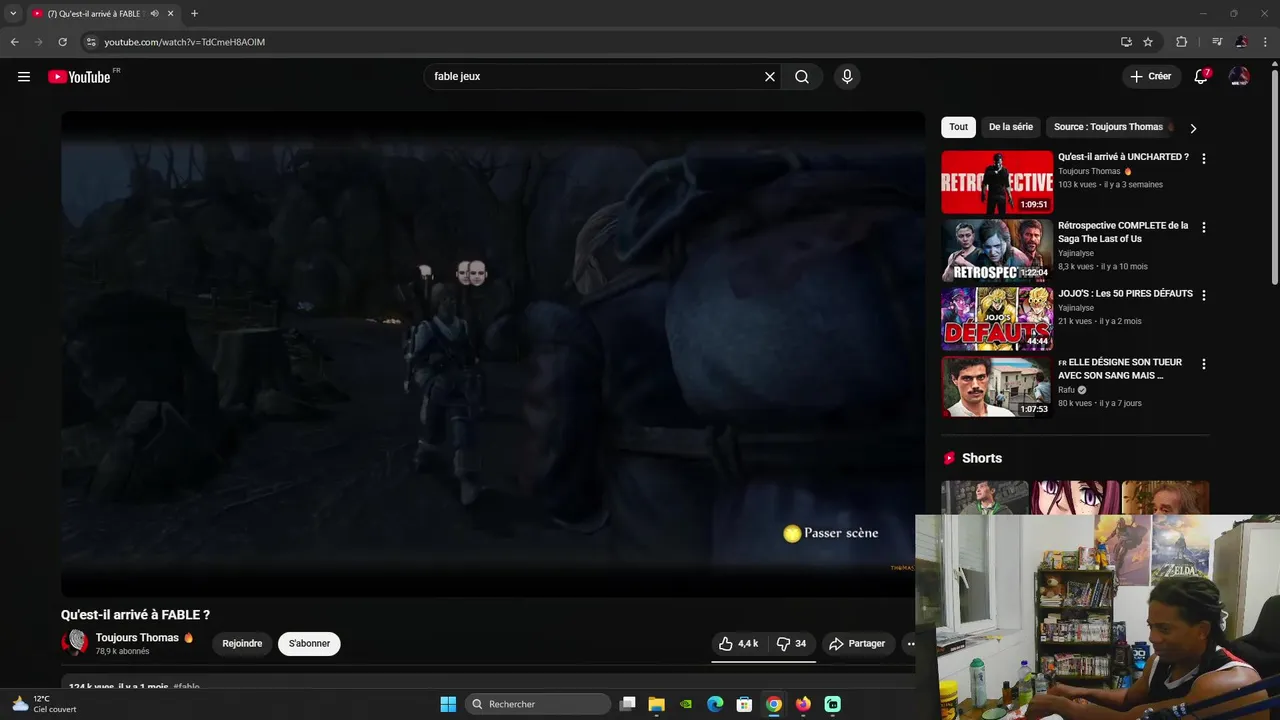Click the taskbar Rechercher search box
This screenshot has width=1280, height=720.
click(539, 704)
